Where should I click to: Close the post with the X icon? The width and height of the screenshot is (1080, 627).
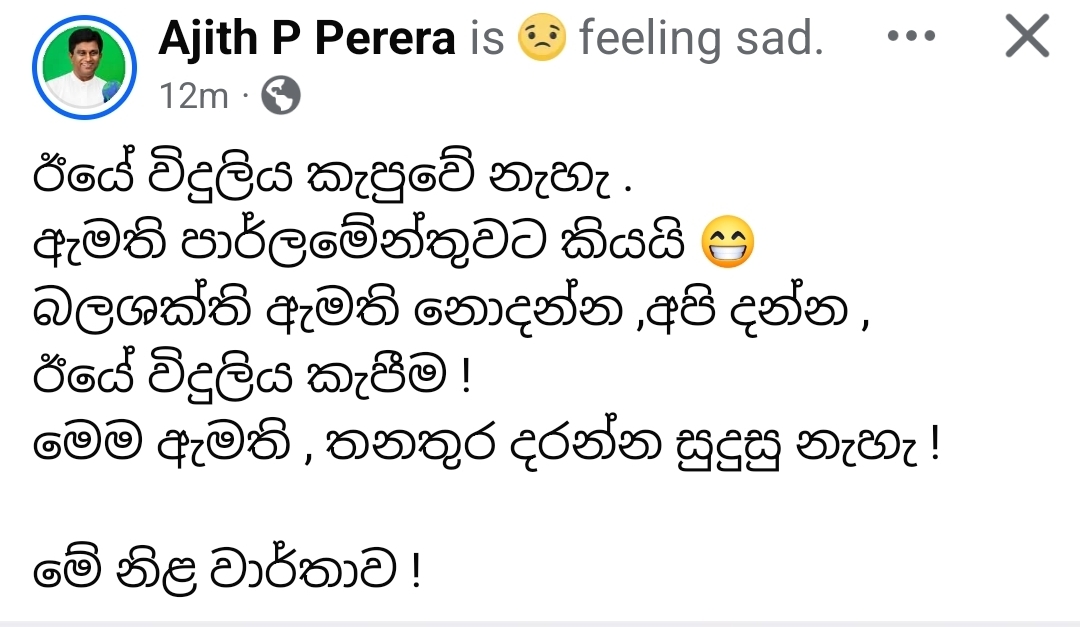click(x=1026, y=38)
